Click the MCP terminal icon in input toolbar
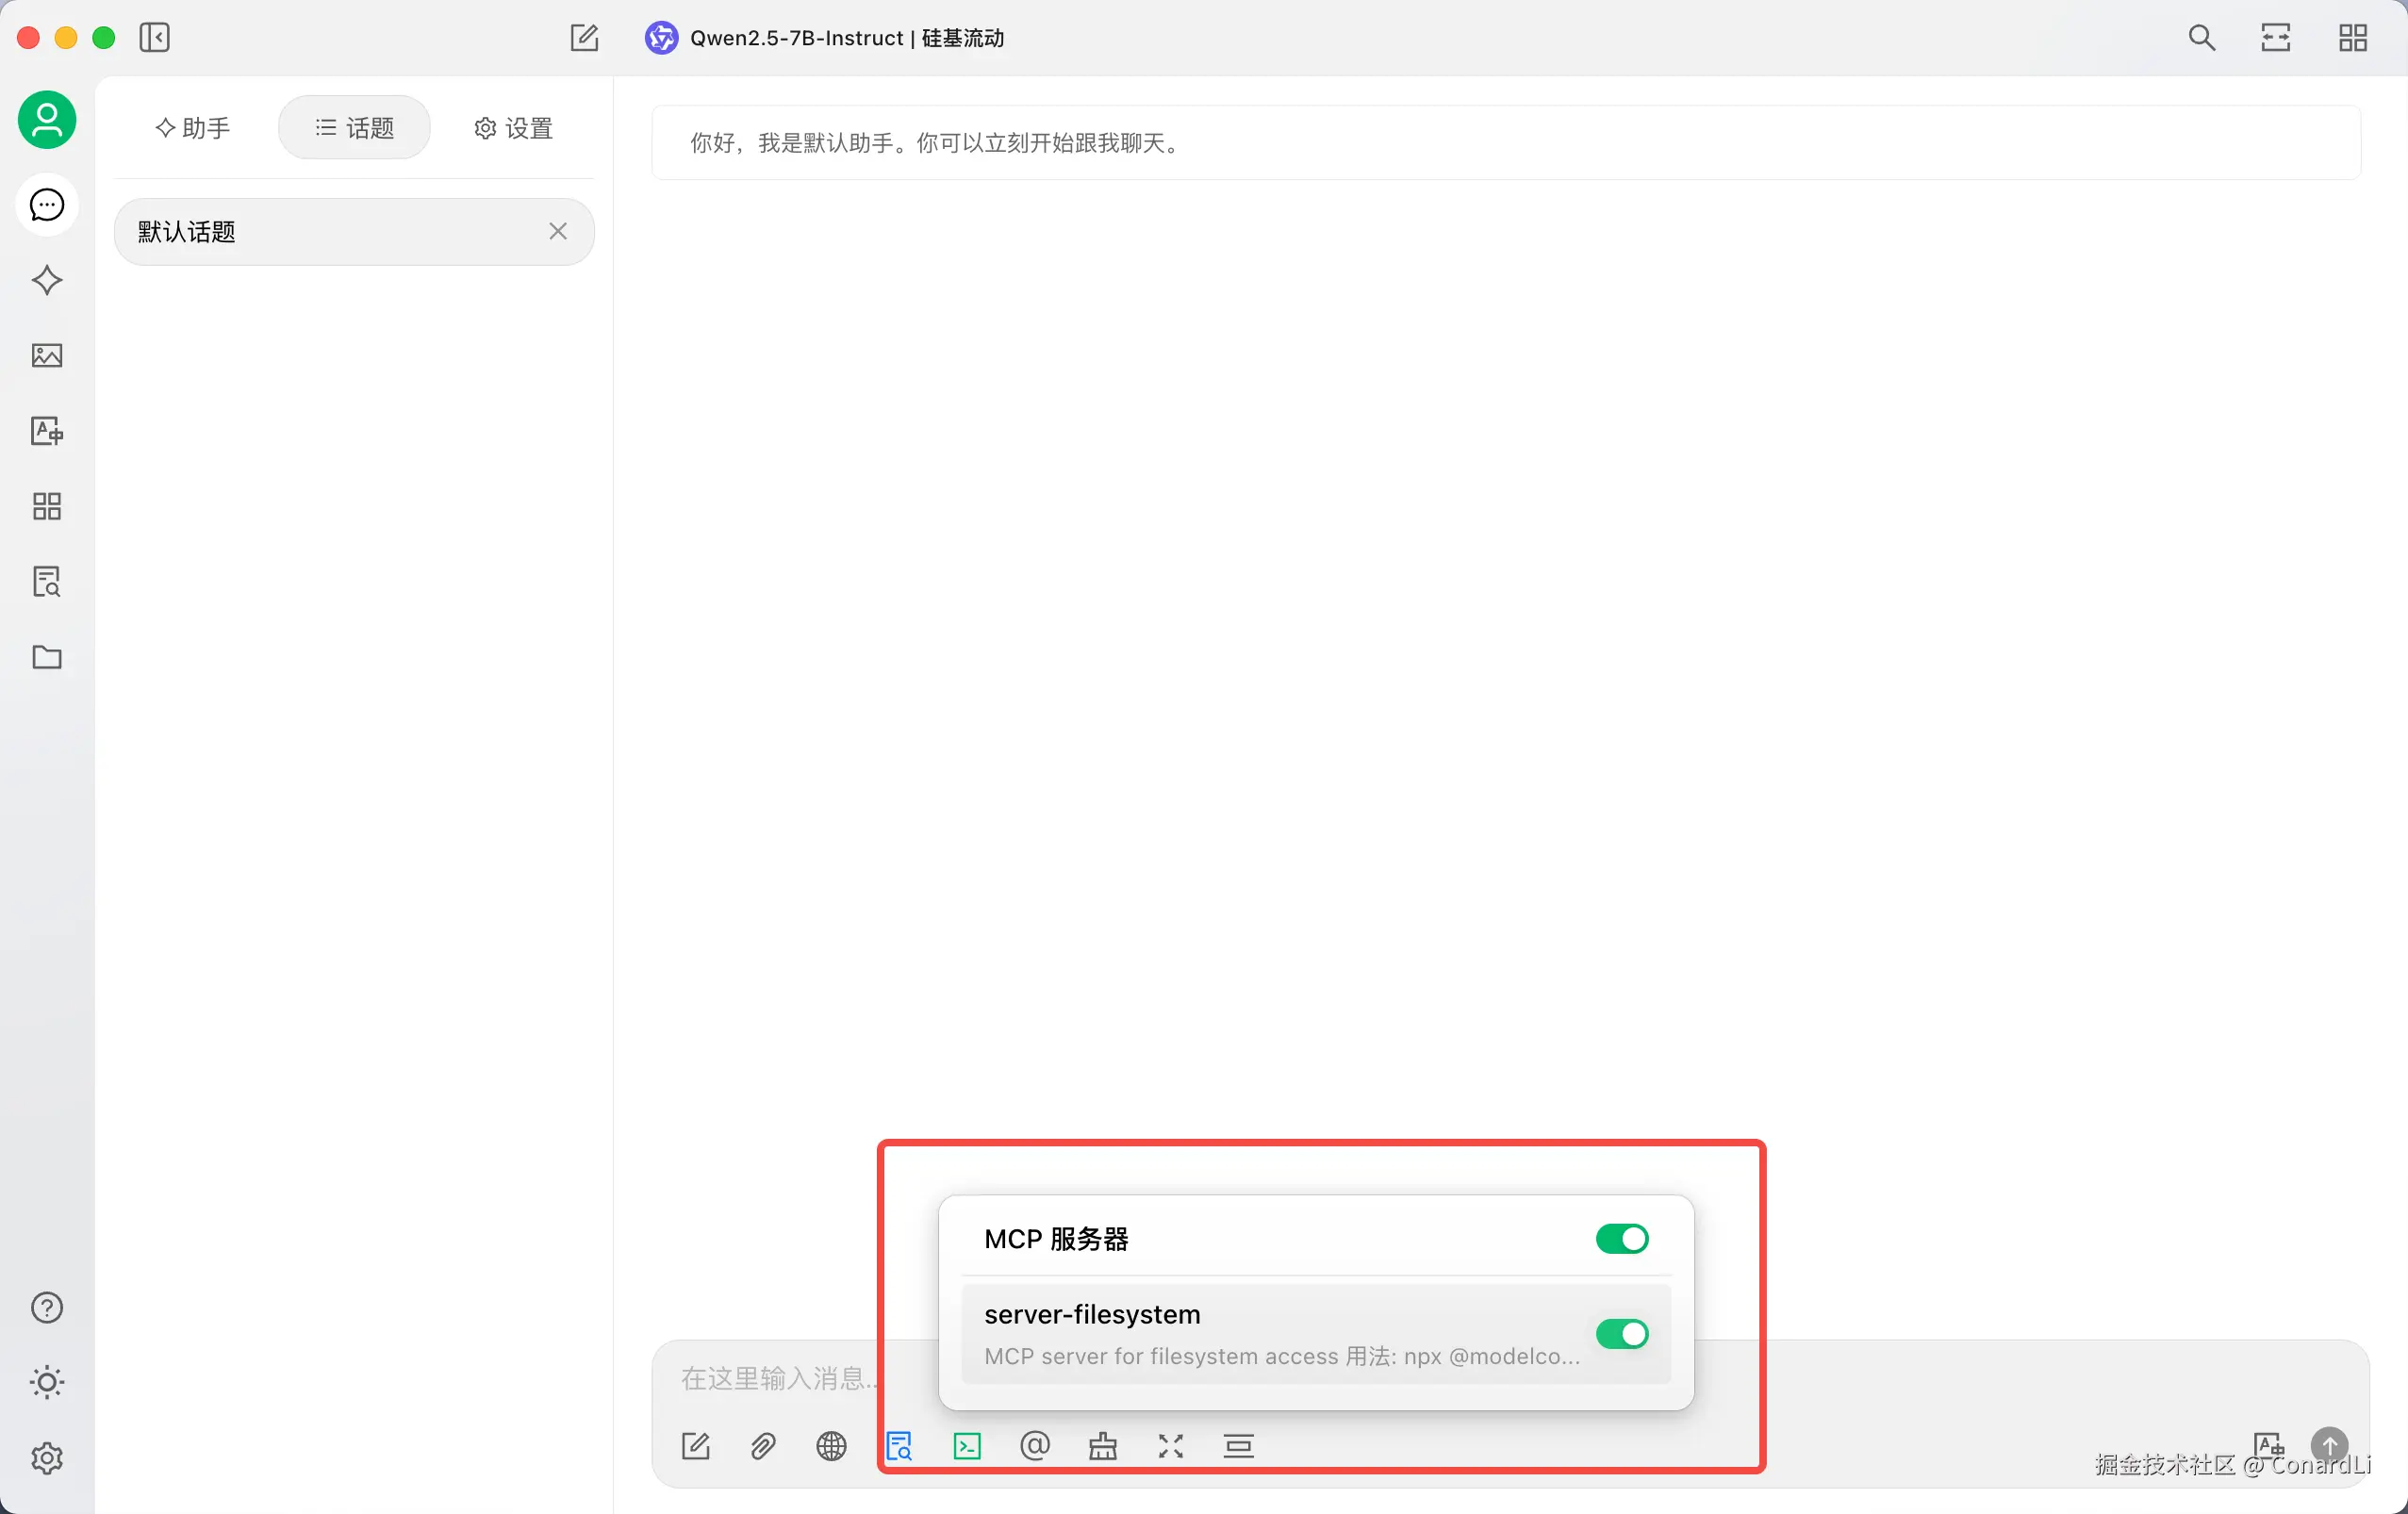Viewport: 2408px width, 1514px height. pyautogui.click(x=967, y=1446)
